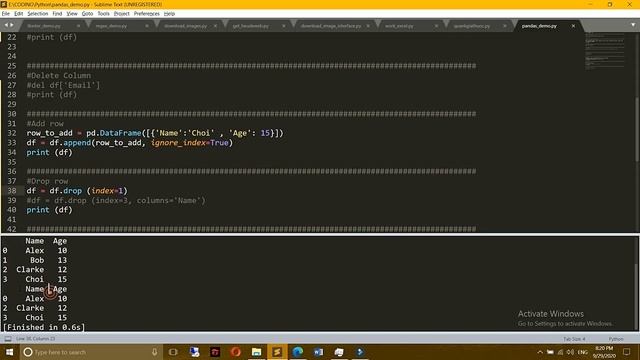The height and width of the screenshot is (360, 640).
Task: Click the taskbar search box
Action: point(91,352)
